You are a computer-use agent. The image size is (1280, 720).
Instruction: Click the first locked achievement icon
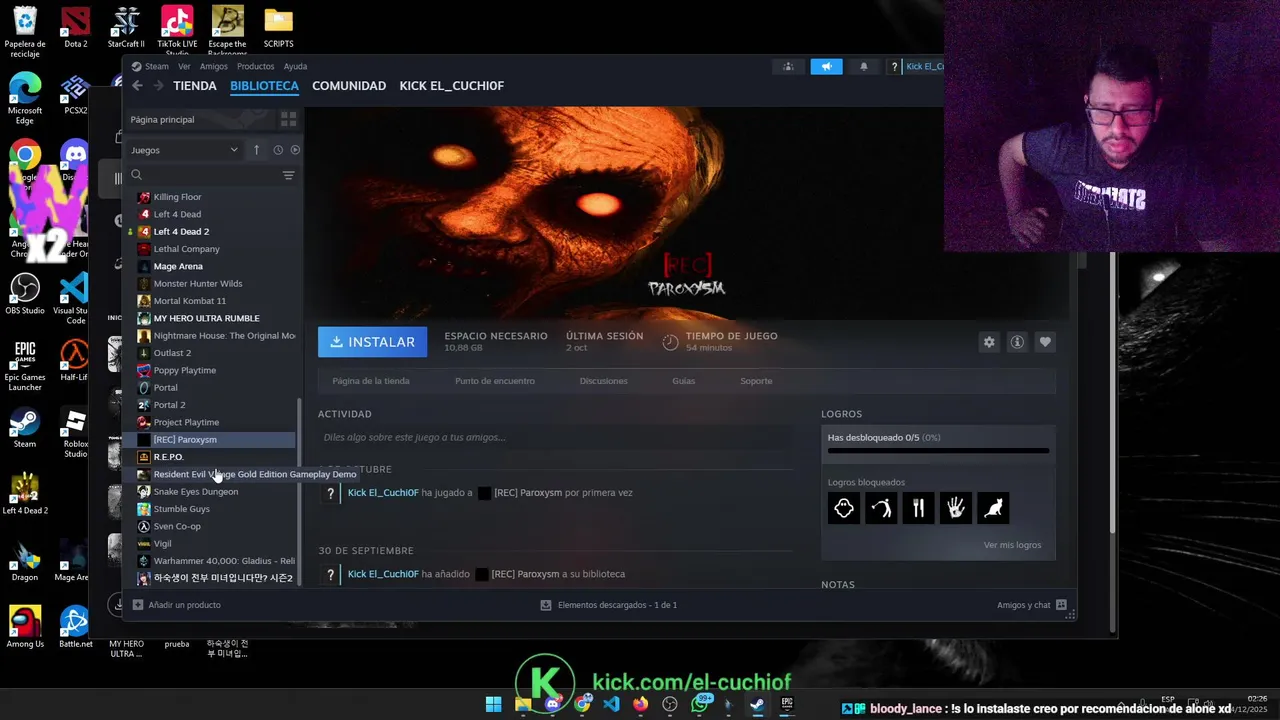[844, 508]
